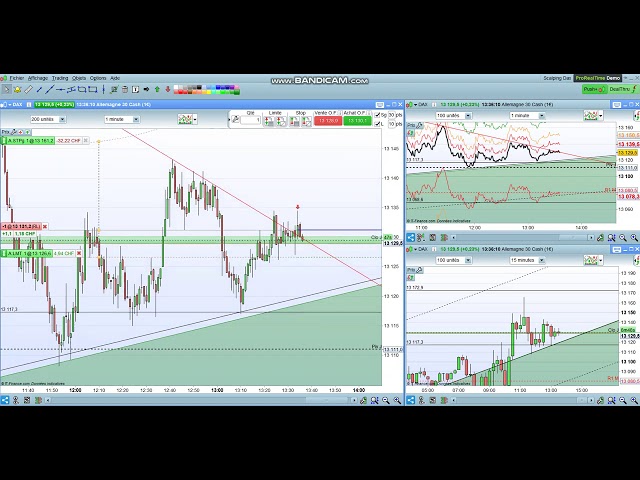Open the 100 unités dropdown in top-right chart
This screenshot has width=640, height=480.
pyautogui.click(x=453, y=116)
